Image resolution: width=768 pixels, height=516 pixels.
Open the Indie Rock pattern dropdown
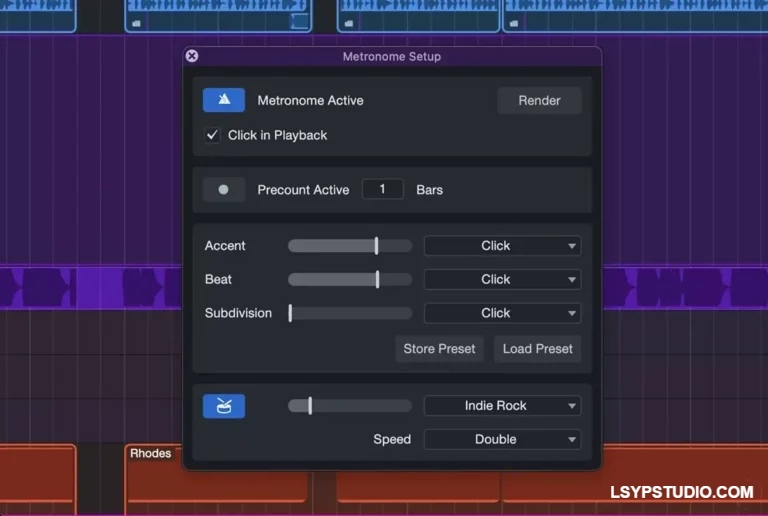click(x=503, y=405)
